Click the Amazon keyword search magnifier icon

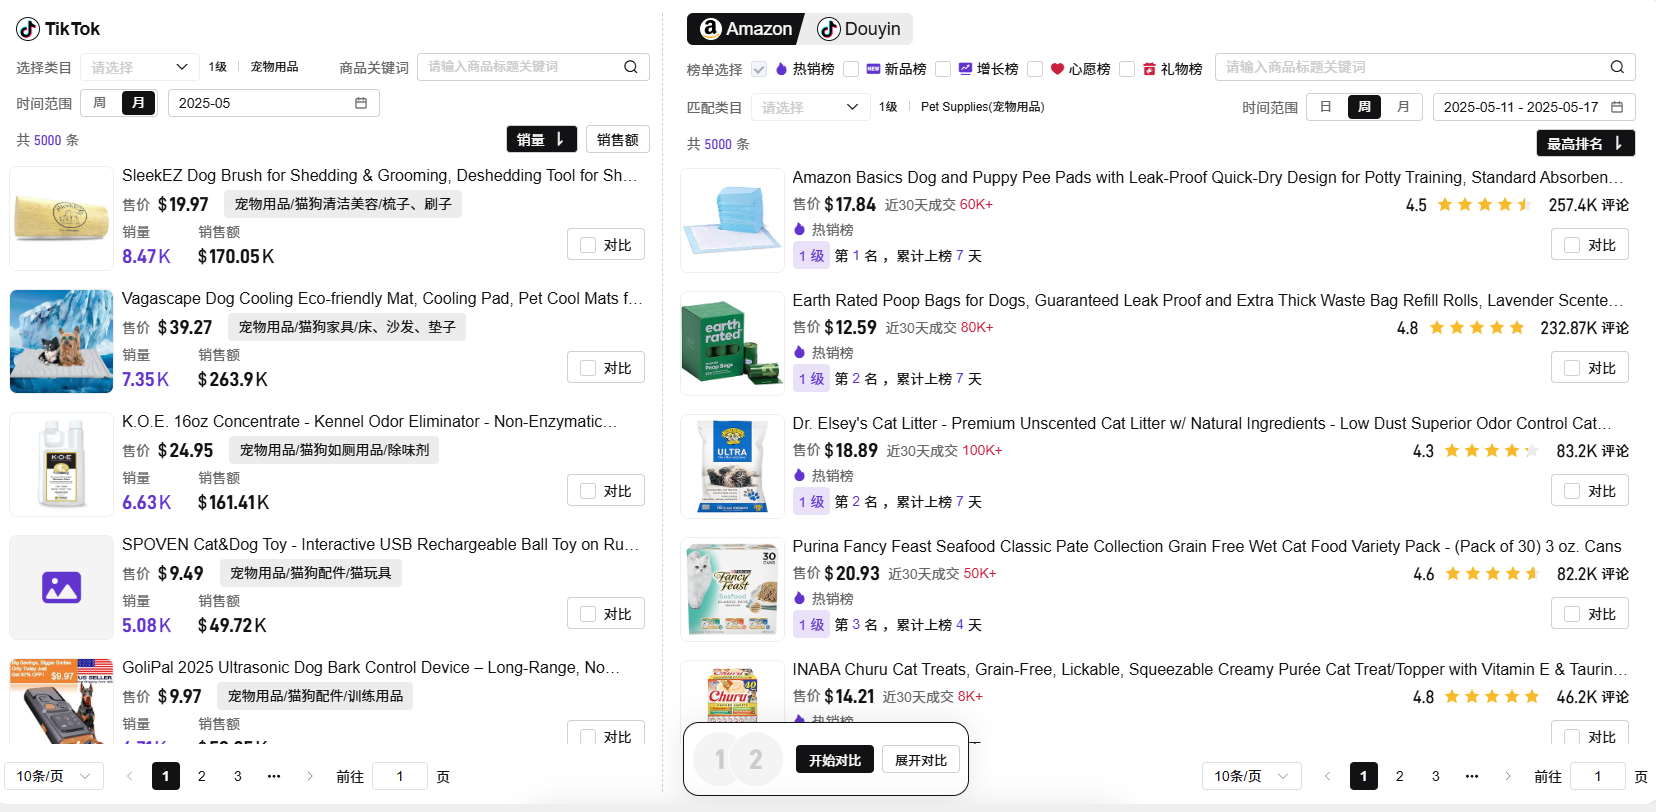[x=1617, y=67]
